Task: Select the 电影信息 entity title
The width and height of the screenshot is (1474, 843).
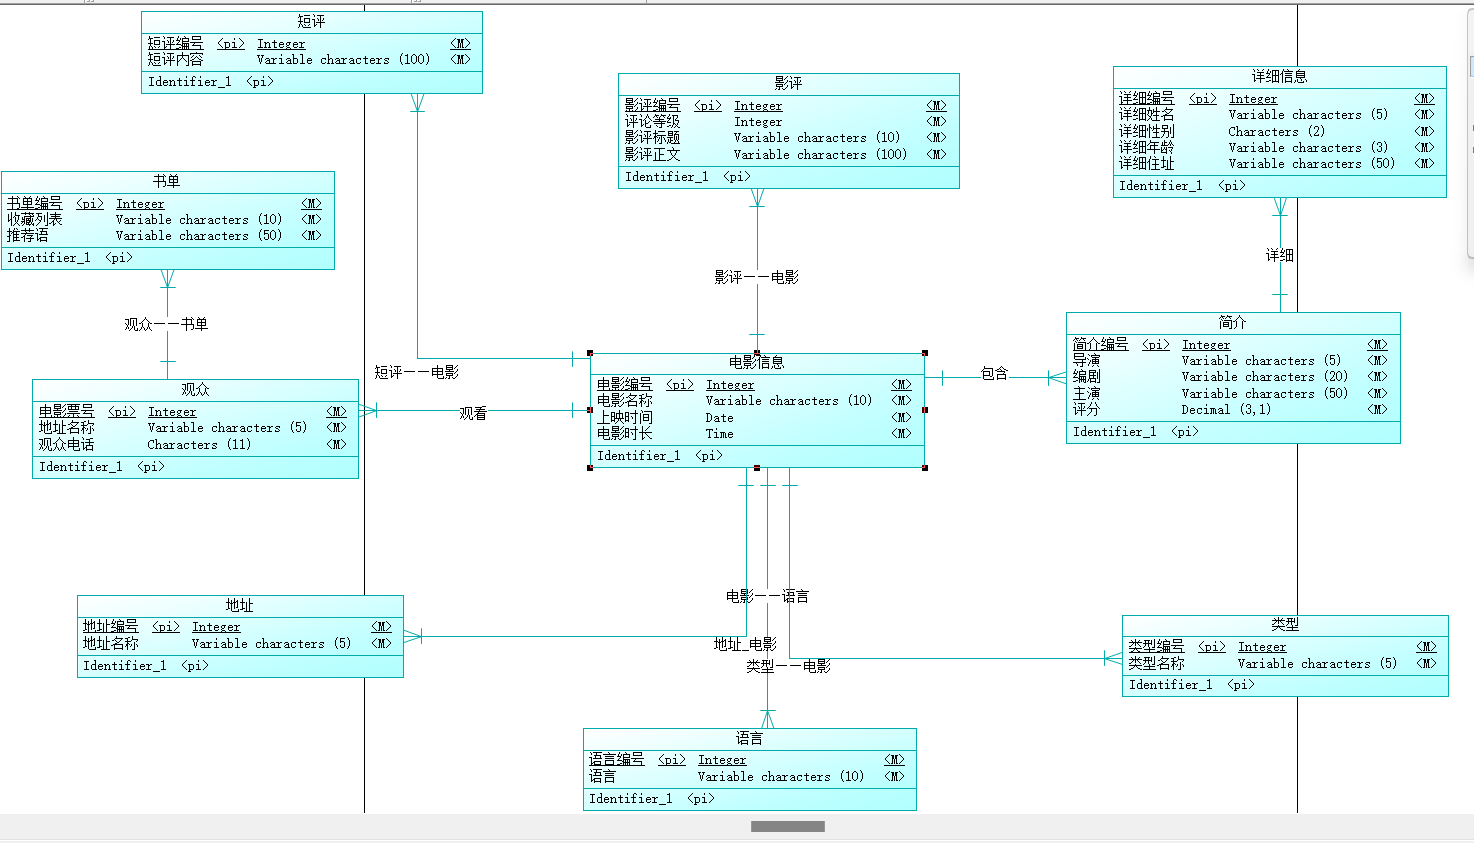Action: tap(756, 362)
